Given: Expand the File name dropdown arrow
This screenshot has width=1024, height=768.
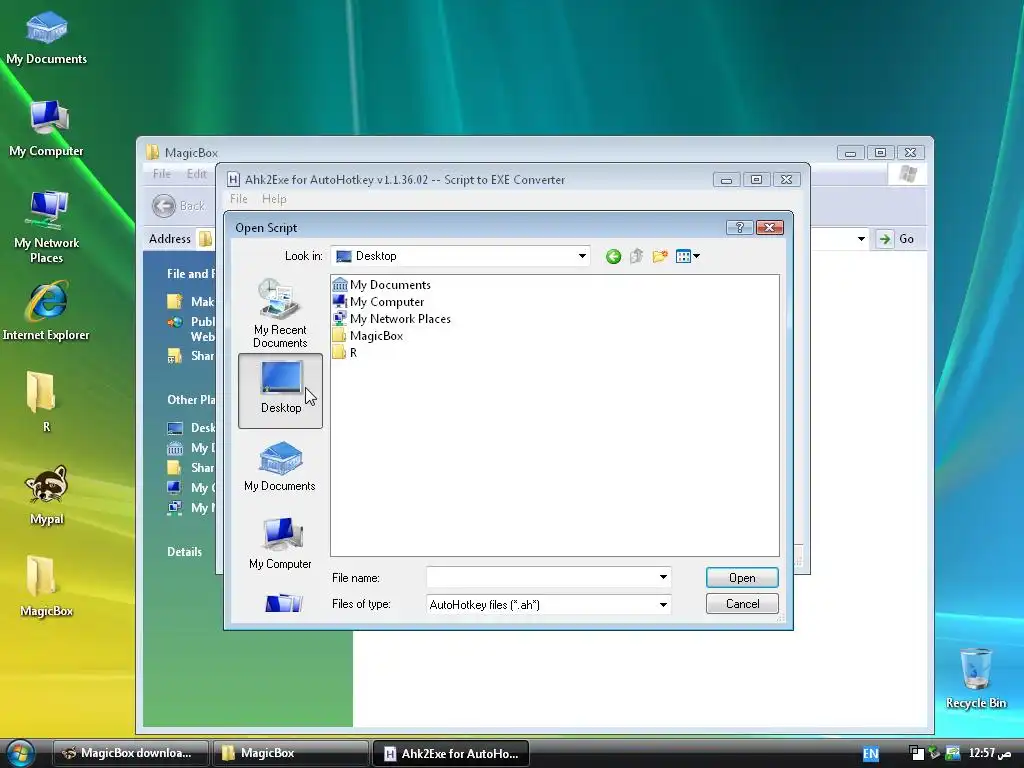Looking at the screenshot, I should pos(663,577).
